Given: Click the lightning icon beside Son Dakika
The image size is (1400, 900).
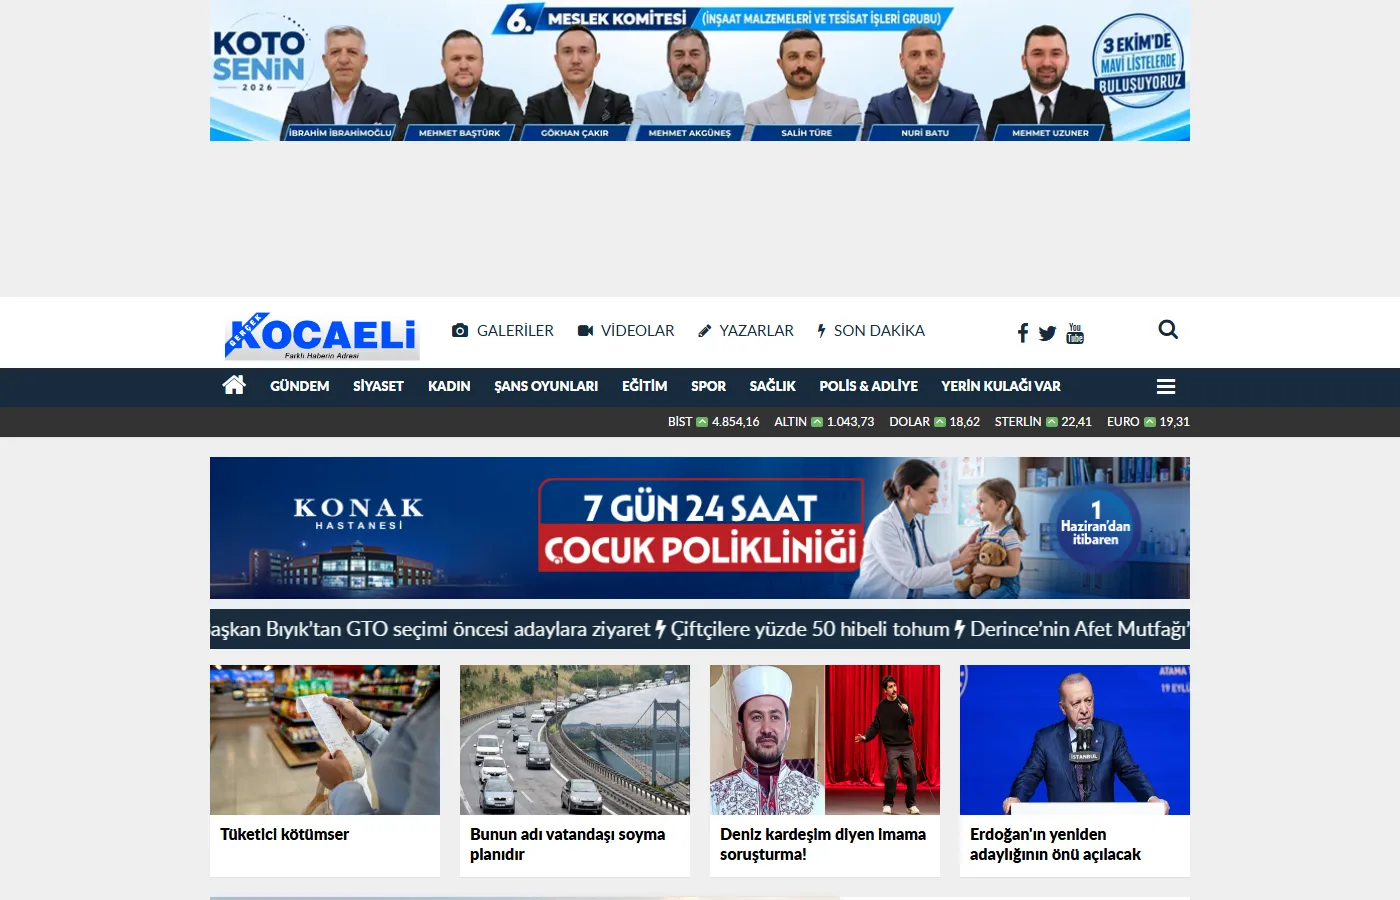Looking at the screenshot, I should coord(821,330).
